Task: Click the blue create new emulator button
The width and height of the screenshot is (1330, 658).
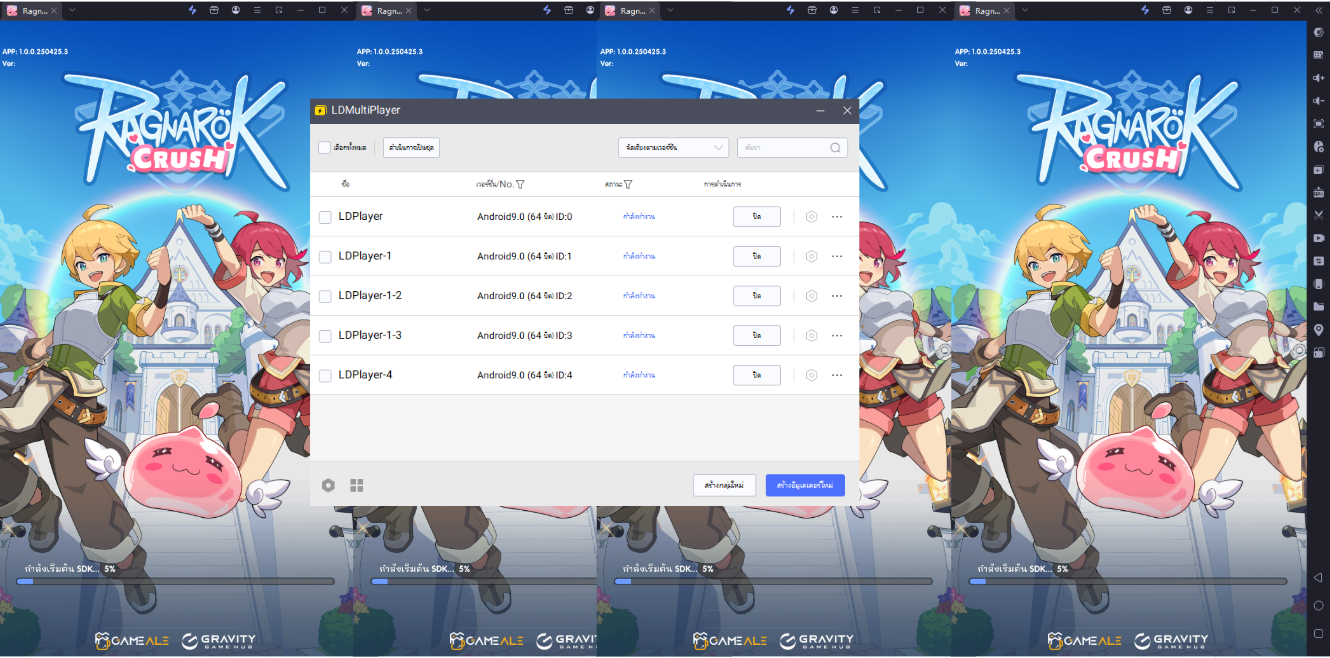Action: pos(805,485)
